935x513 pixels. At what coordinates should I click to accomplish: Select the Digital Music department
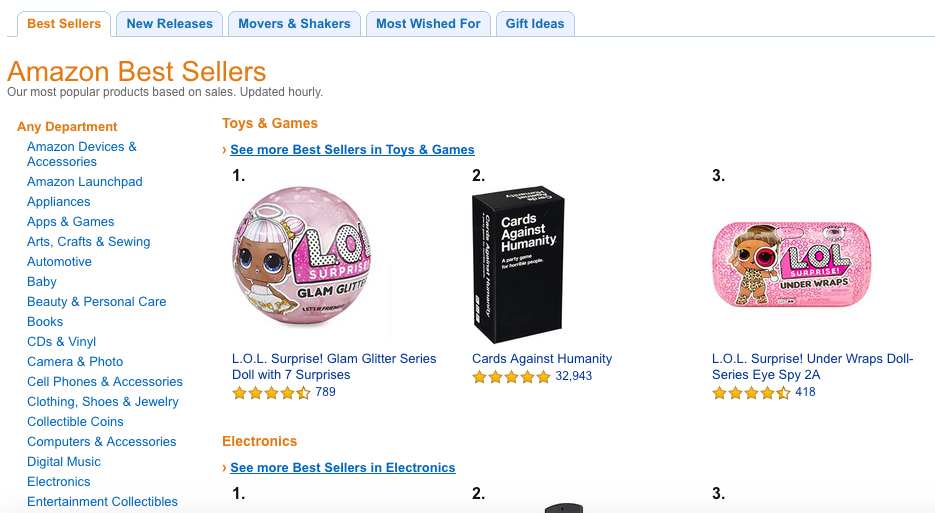pos(64,462)
